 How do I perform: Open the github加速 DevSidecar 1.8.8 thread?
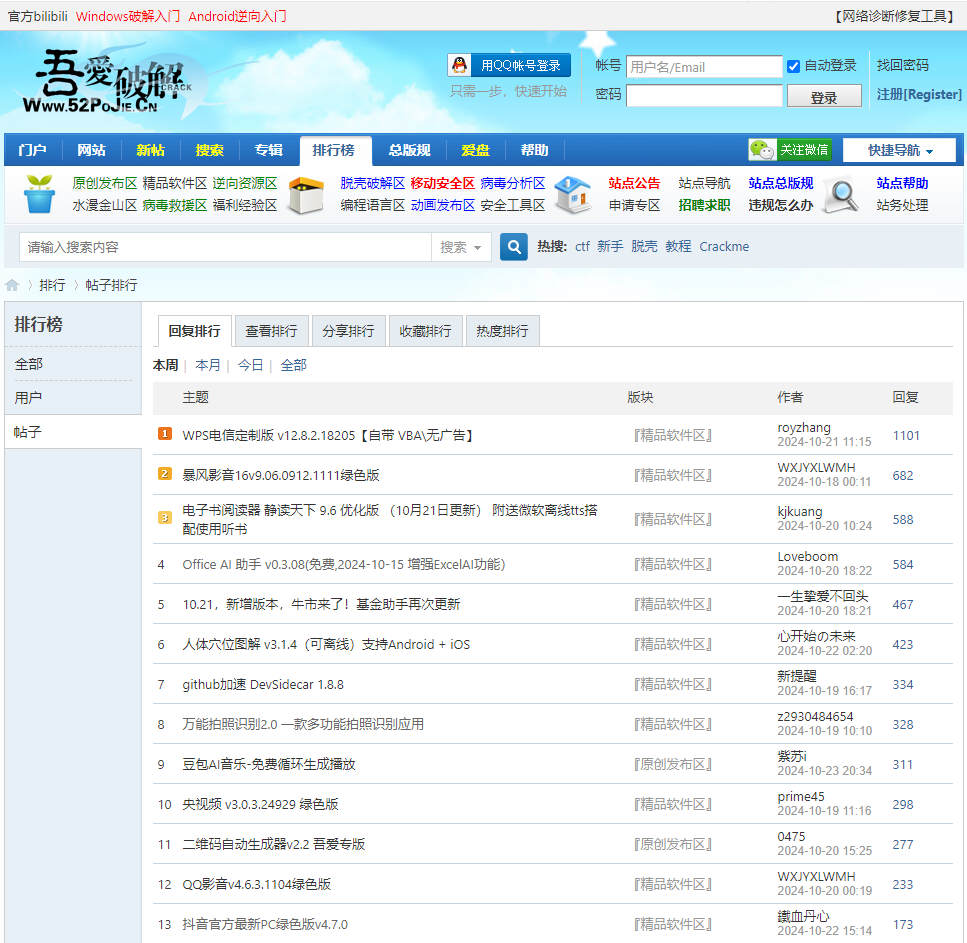(x=263, y=685)
